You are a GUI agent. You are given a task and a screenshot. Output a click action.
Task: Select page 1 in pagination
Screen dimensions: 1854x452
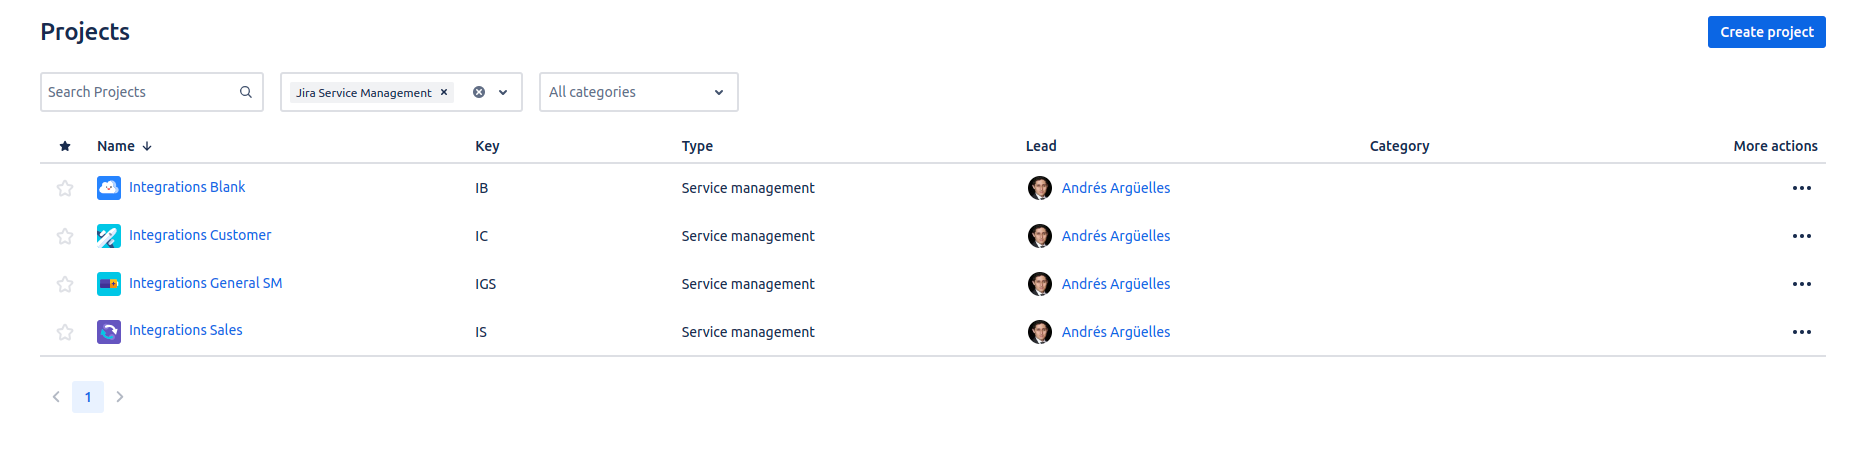(88, 397)
